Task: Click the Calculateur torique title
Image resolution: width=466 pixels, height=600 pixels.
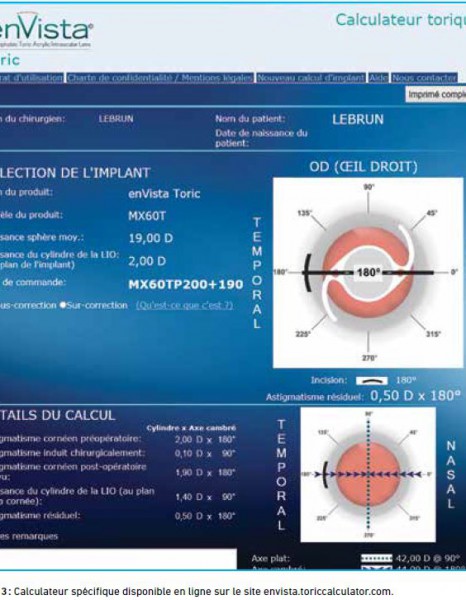Action: tap(401, 20)
